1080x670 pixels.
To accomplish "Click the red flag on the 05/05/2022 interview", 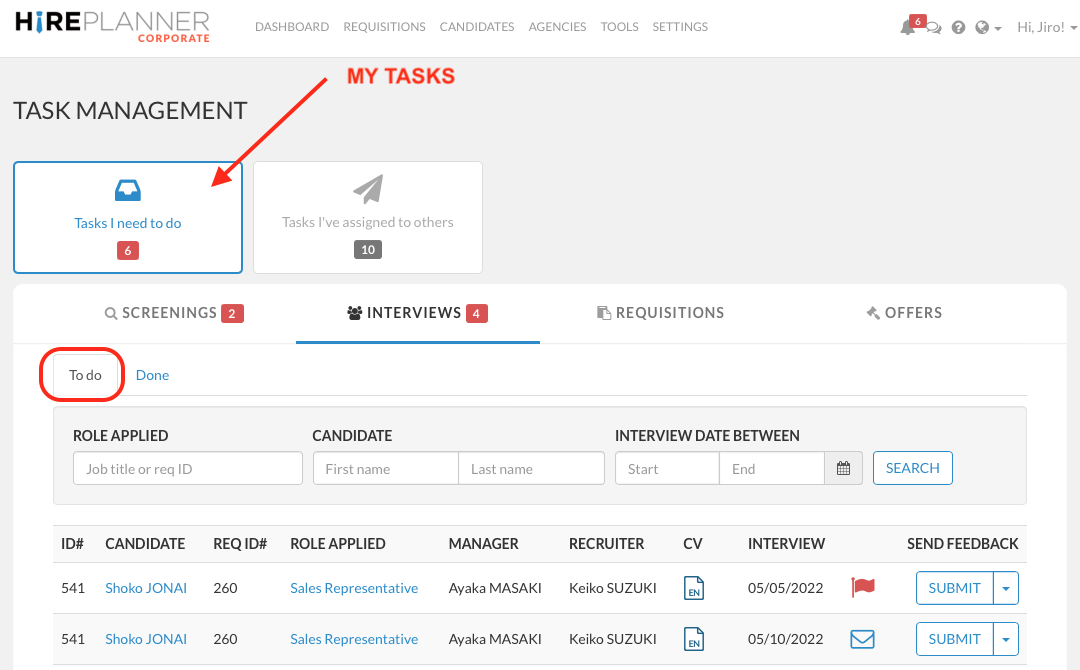I will point(862,587).
